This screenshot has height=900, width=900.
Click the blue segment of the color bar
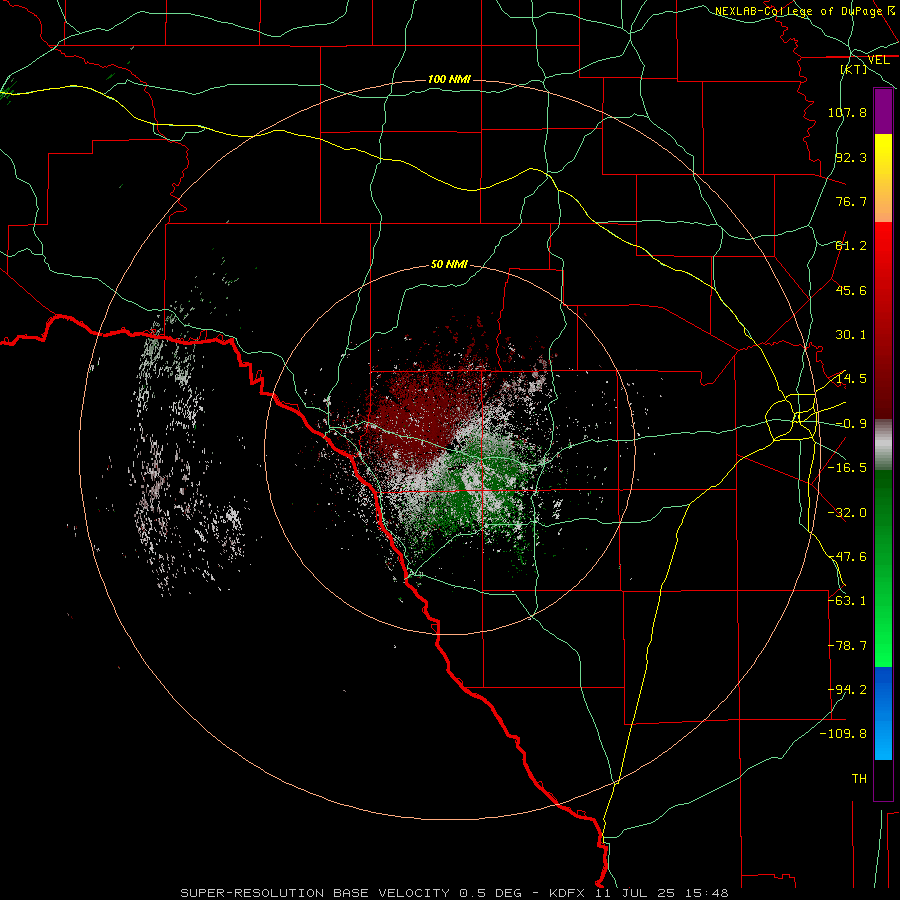[883, 713]
